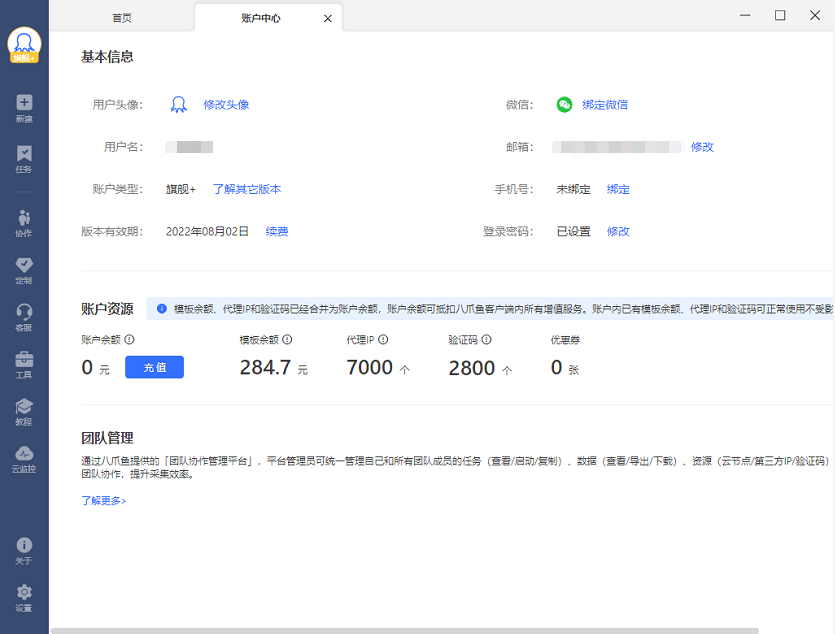
Task: Click the 团队管理 section heading
Action: point(107,438)
